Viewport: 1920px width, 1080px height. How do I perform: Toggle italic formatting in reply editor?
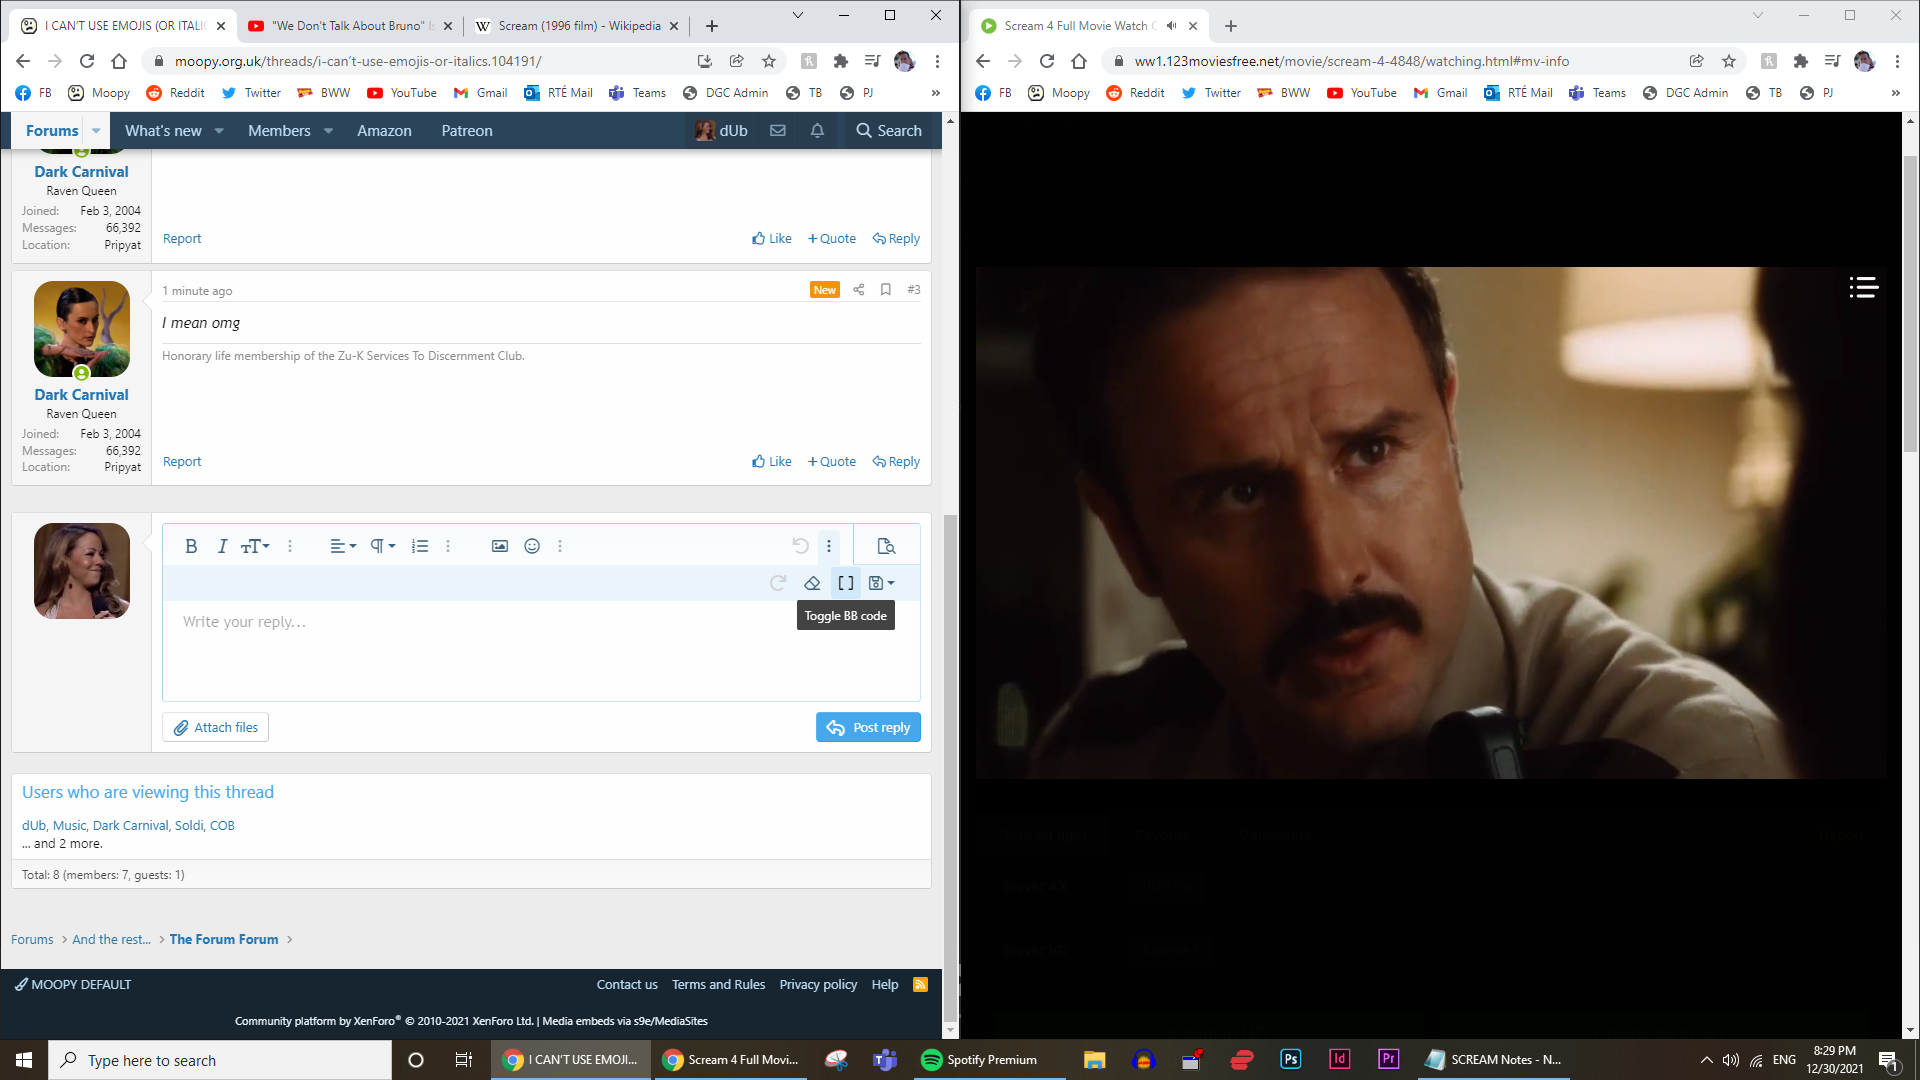click(222, 546)
